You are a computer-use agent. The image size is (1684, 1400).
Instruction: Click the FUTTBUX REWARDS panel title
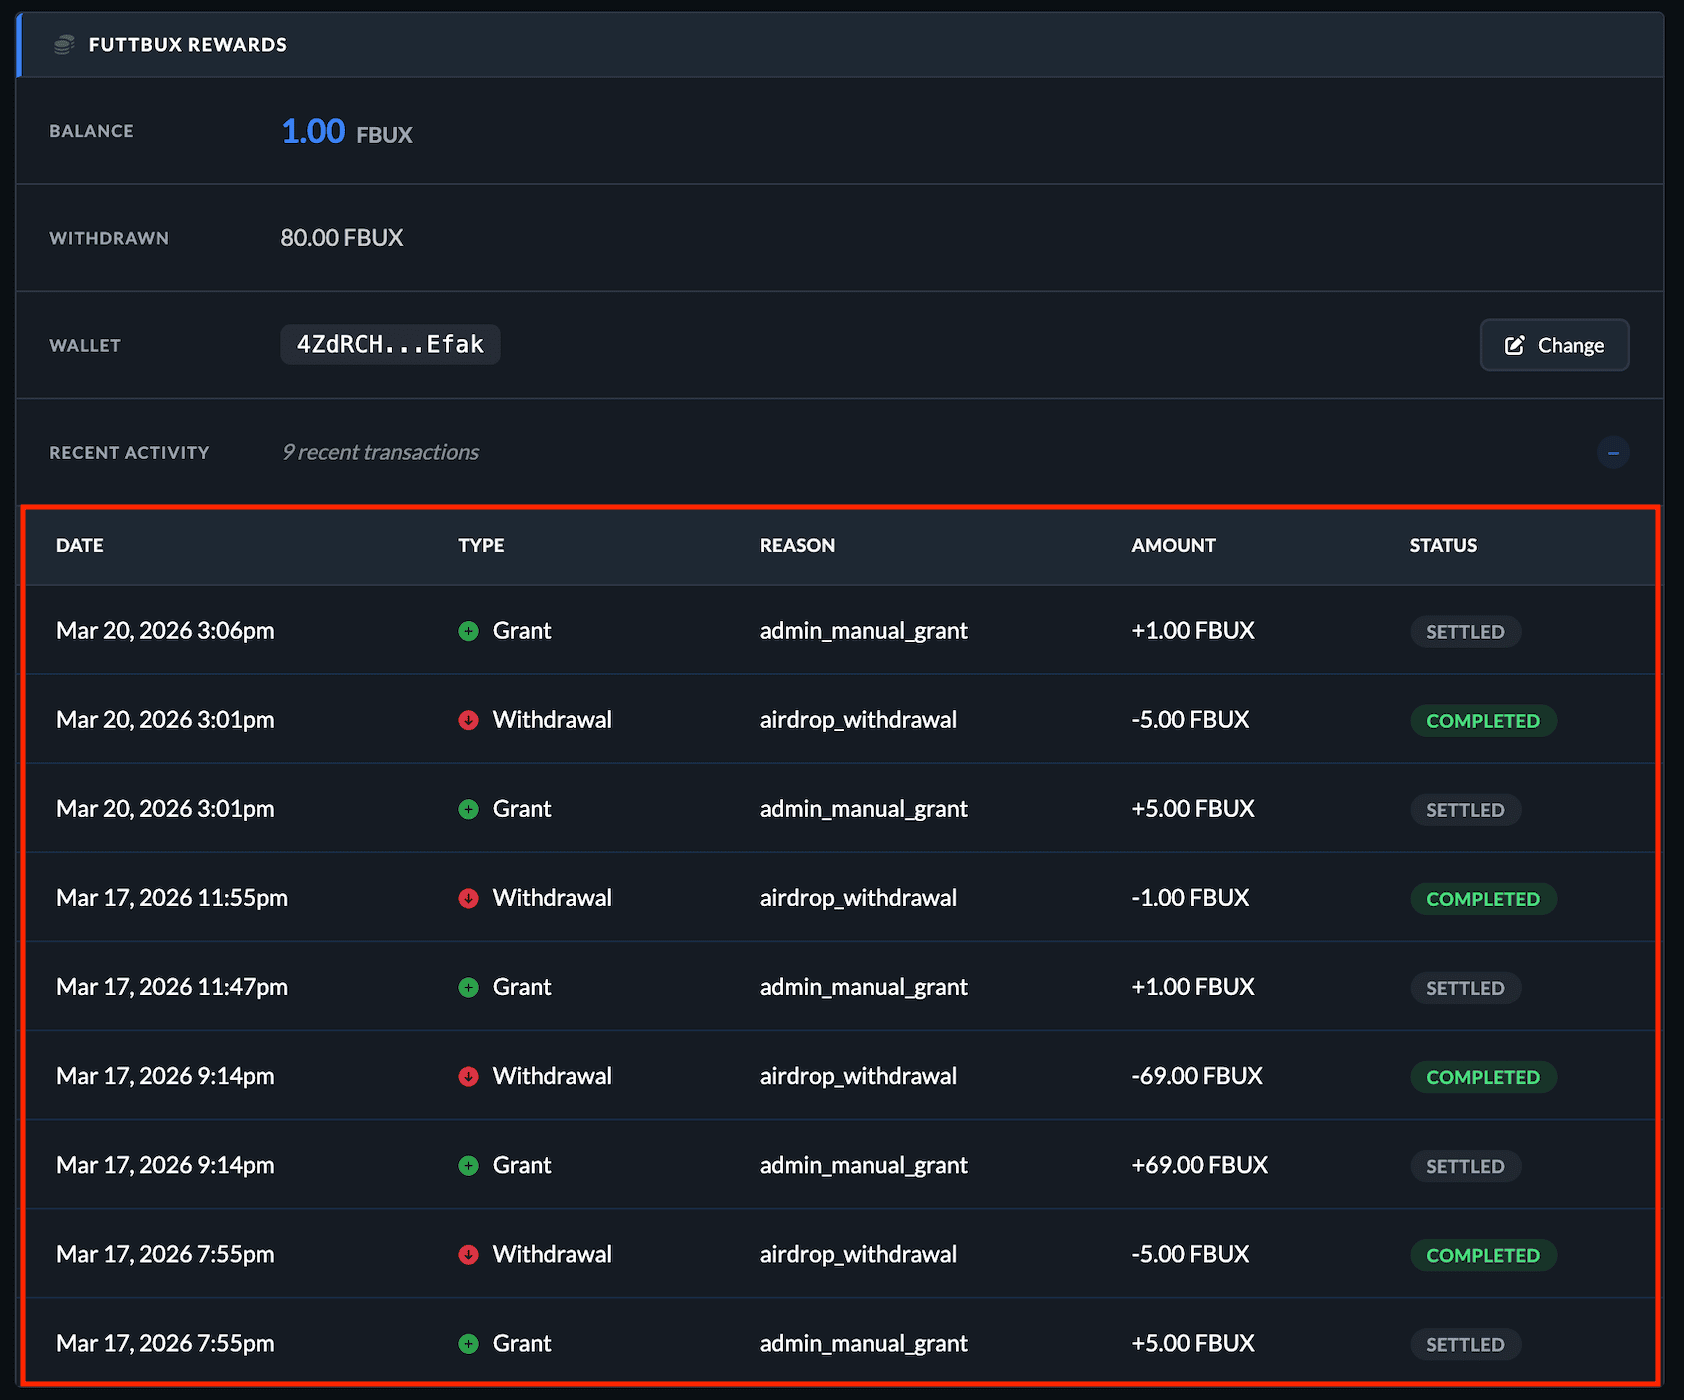[x=188, y=45]
